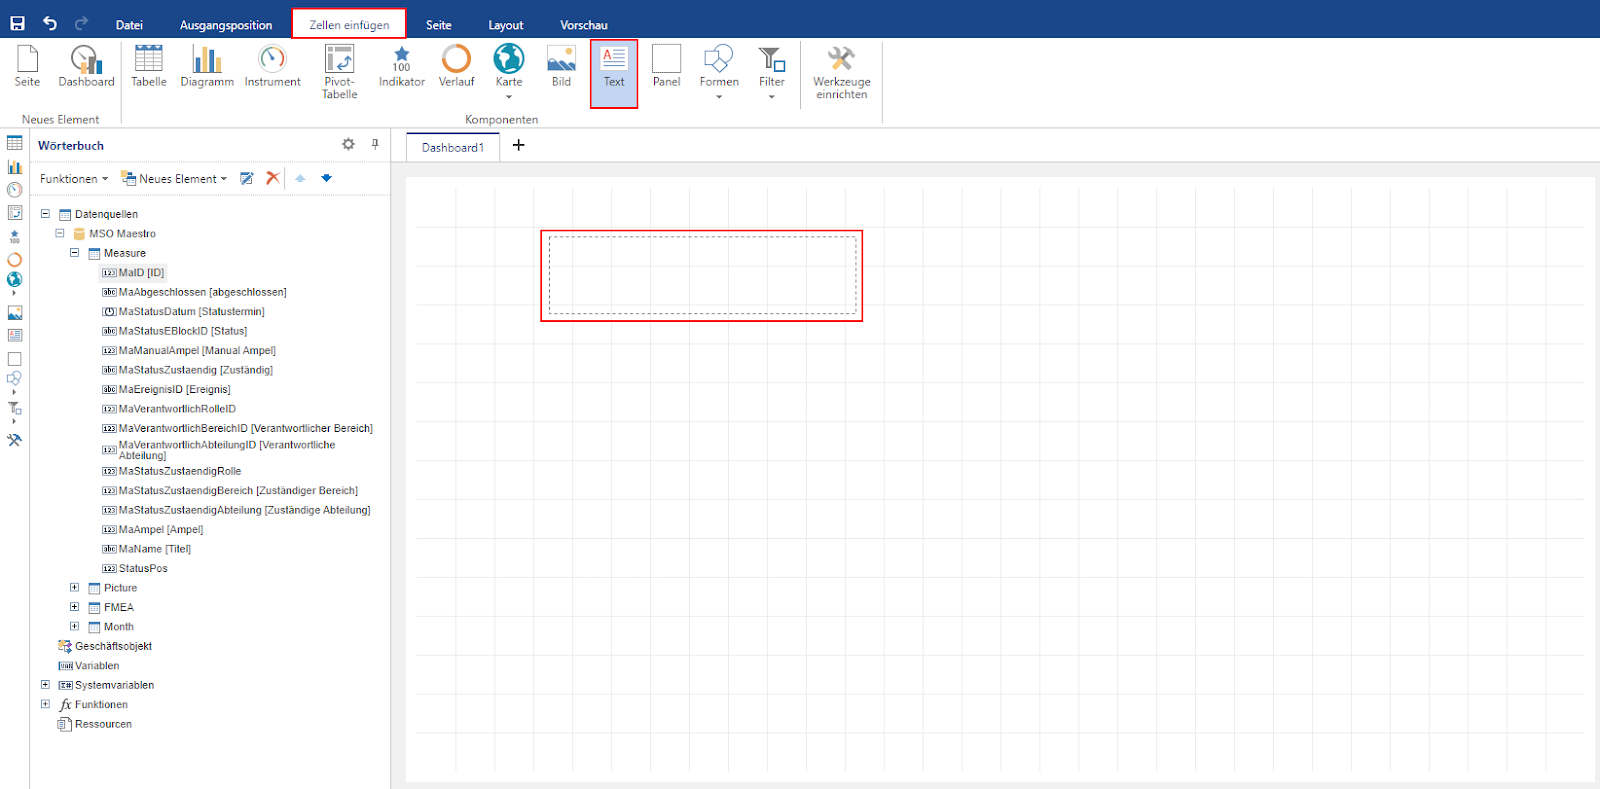Open the Neues Element dropdown
Viewport: 1600px width, 789px height.
(x=174, y=179)
